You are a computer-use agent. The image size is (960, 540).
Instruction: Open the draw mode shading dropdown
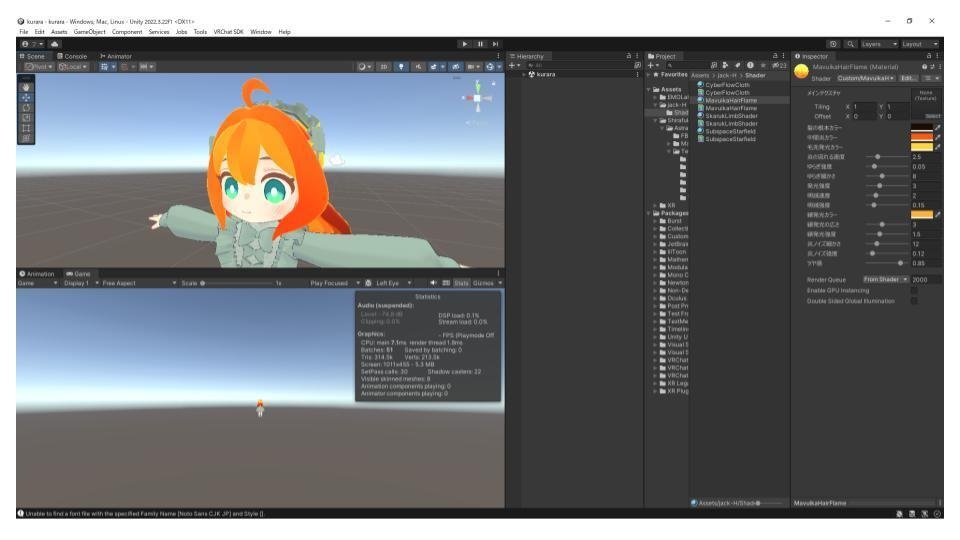tap(364, 67)
